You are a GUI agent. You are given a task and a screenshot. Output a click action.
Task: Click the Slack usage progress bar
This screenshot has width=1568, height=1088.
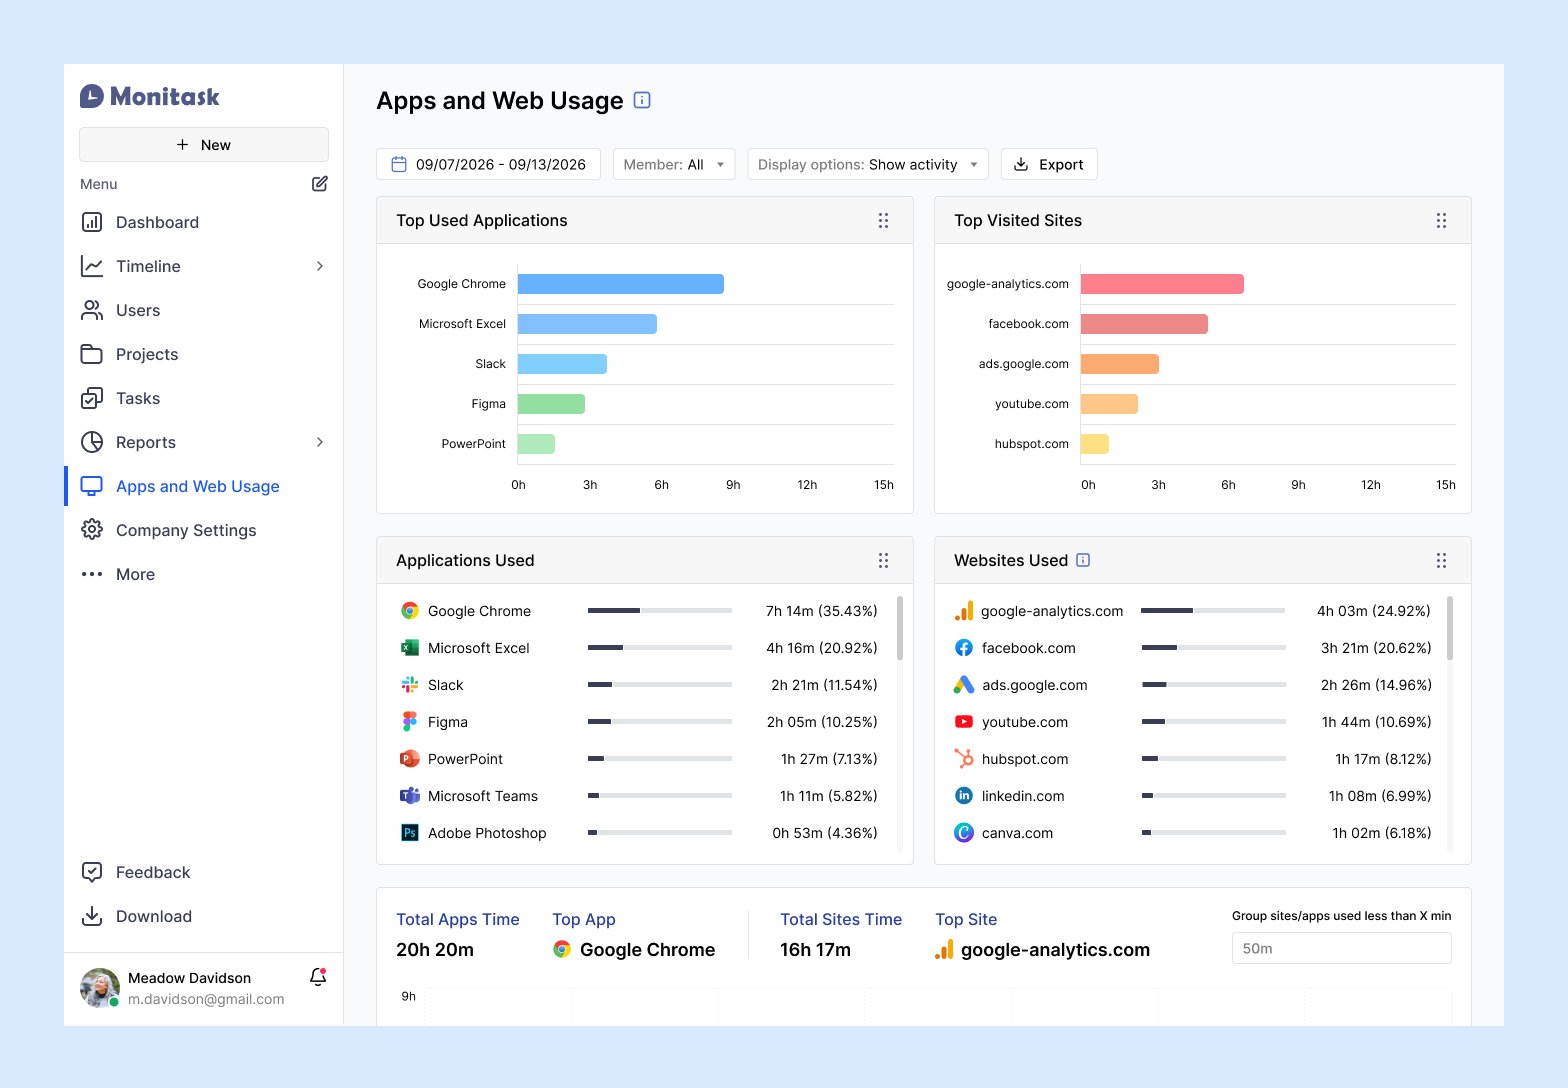(660, 685)
